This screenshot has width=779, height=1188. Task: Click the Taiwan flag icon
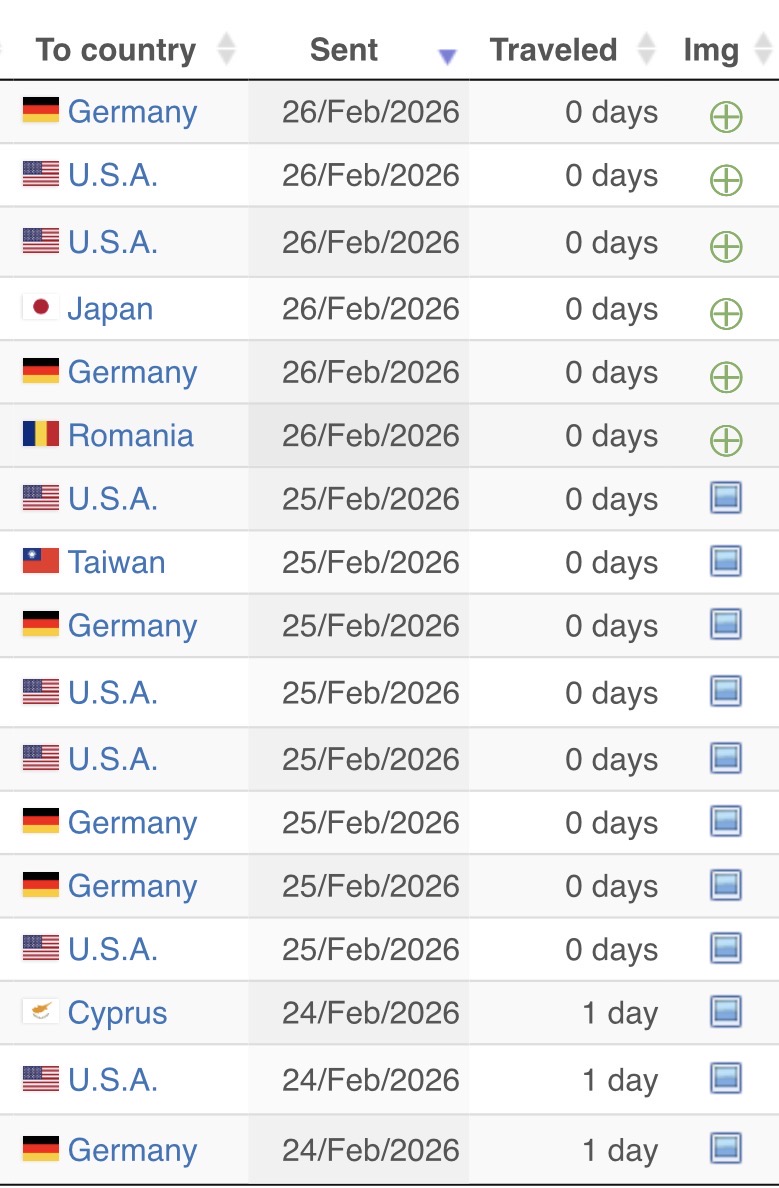pos(41,561)
